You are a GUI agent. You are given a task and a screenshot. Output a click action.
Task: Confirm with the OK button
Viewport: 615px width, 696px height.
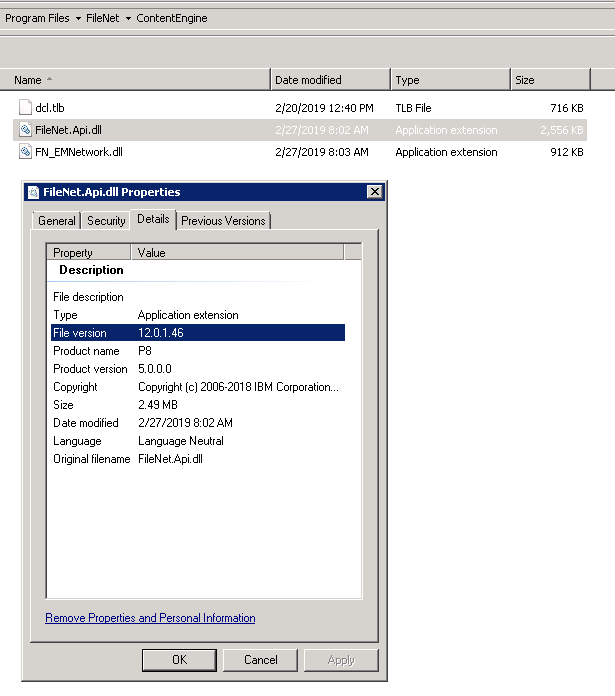(x=179, y=660)
